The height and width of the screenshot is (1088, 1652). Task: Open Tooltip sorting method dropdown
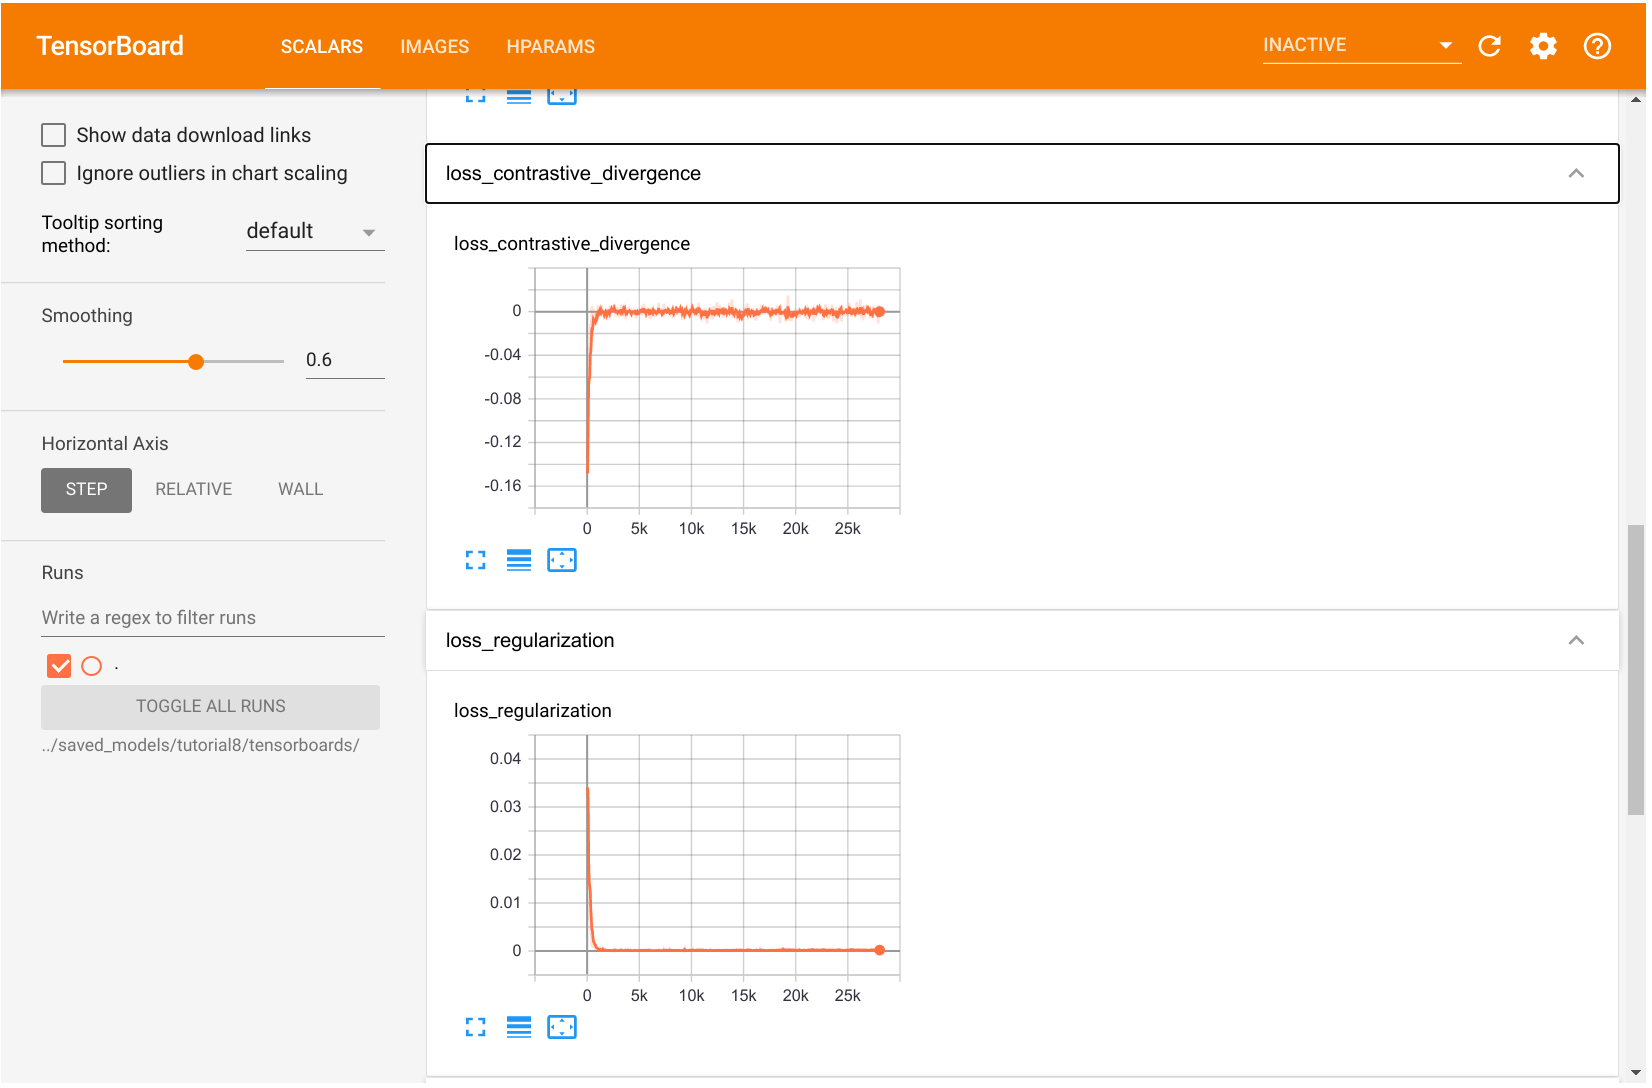click(x=315, y=232)
